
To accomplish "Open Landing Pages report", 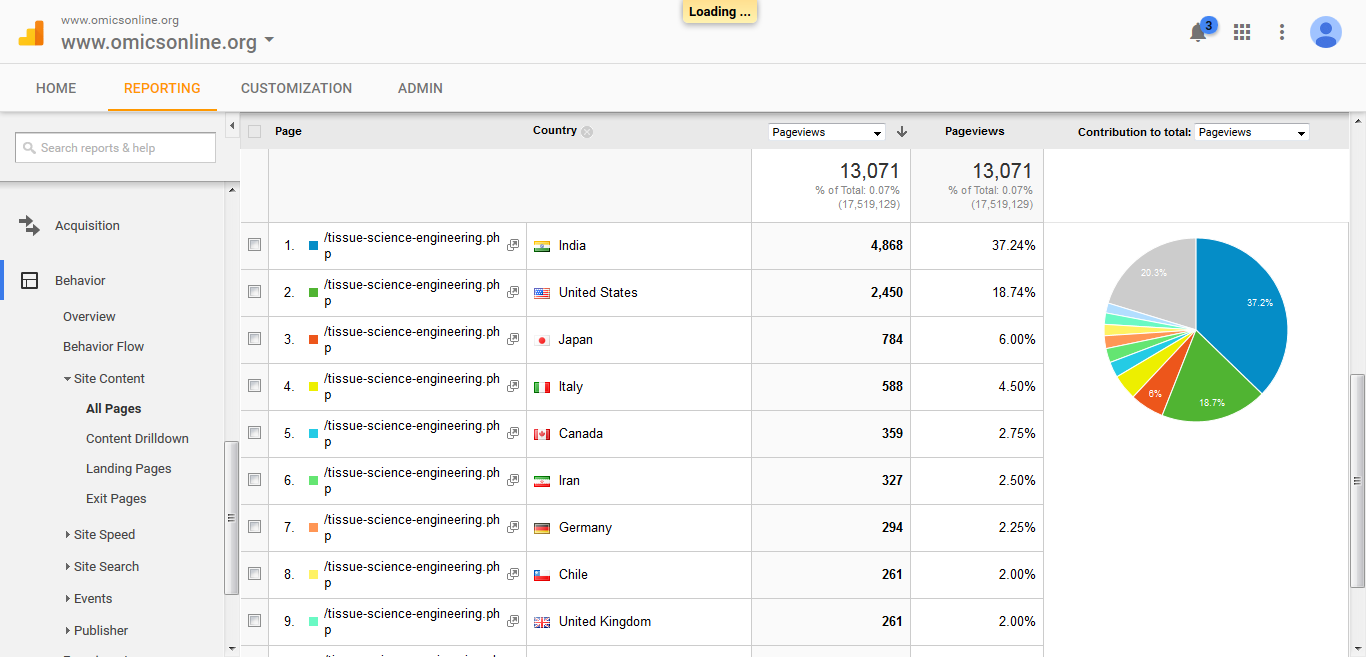I will 129,469.
